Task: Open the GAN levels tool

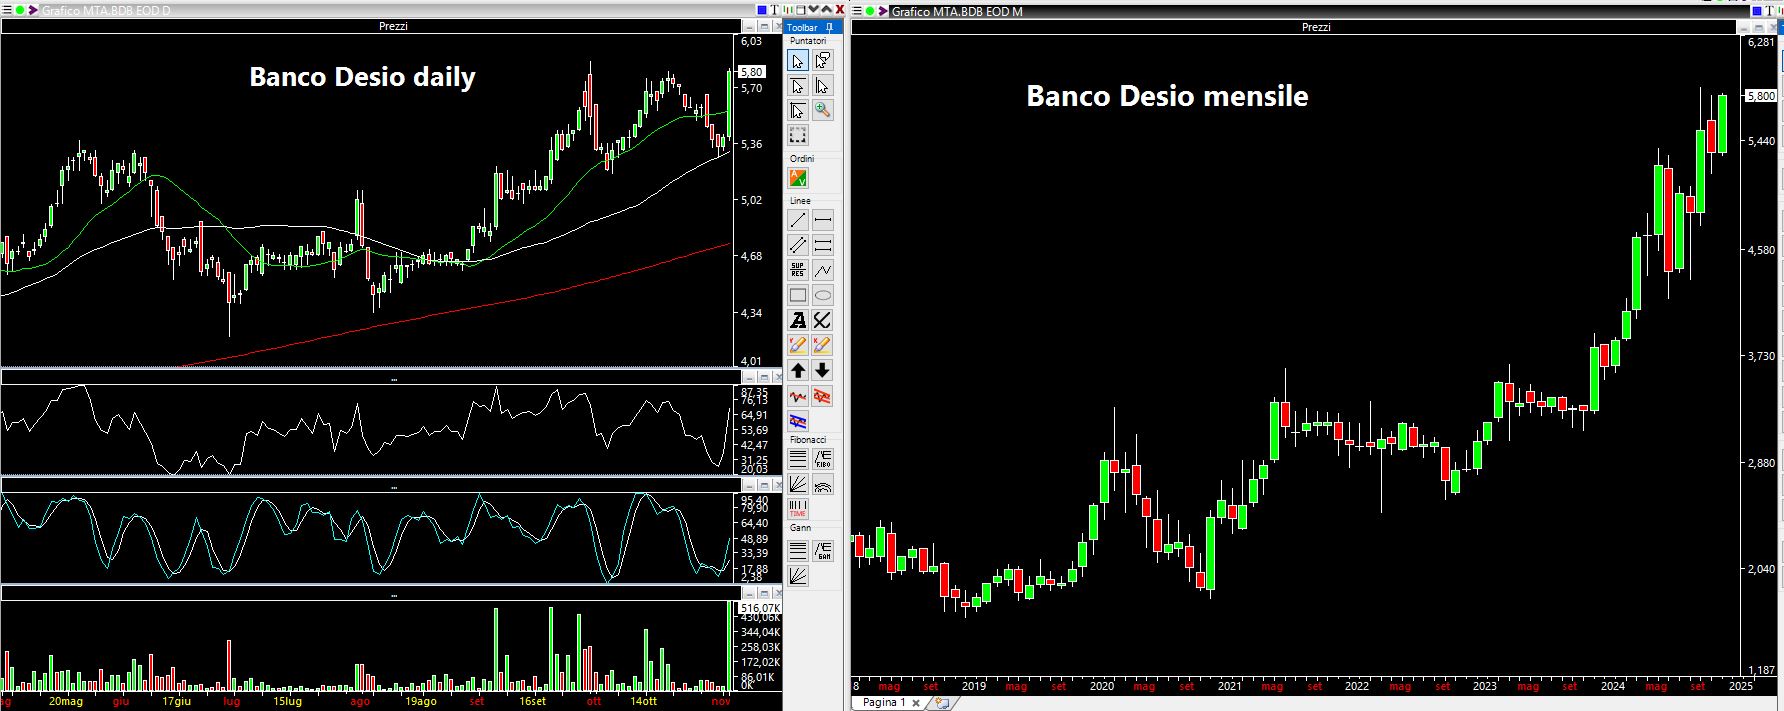Action: click(x=822, y=550)
